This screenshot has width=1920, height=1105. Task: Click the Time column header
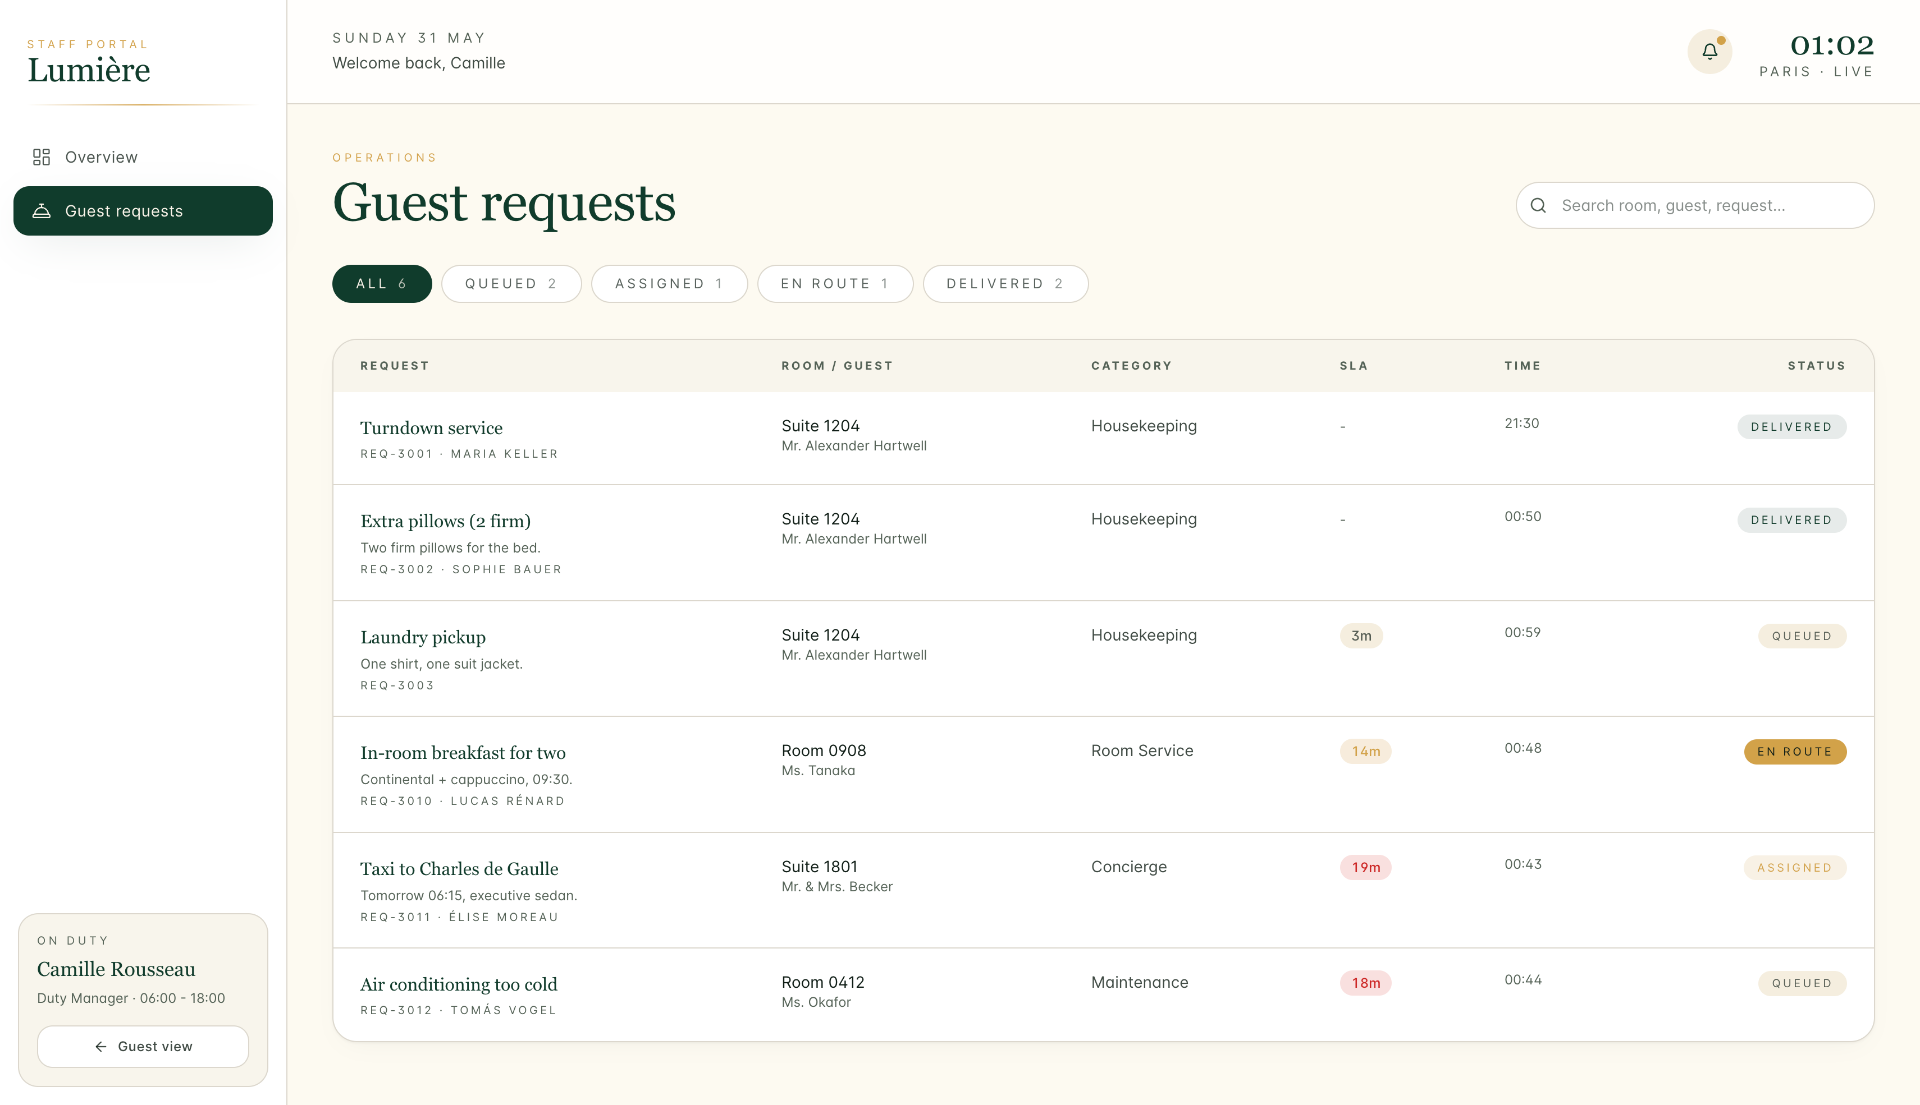1523,366
